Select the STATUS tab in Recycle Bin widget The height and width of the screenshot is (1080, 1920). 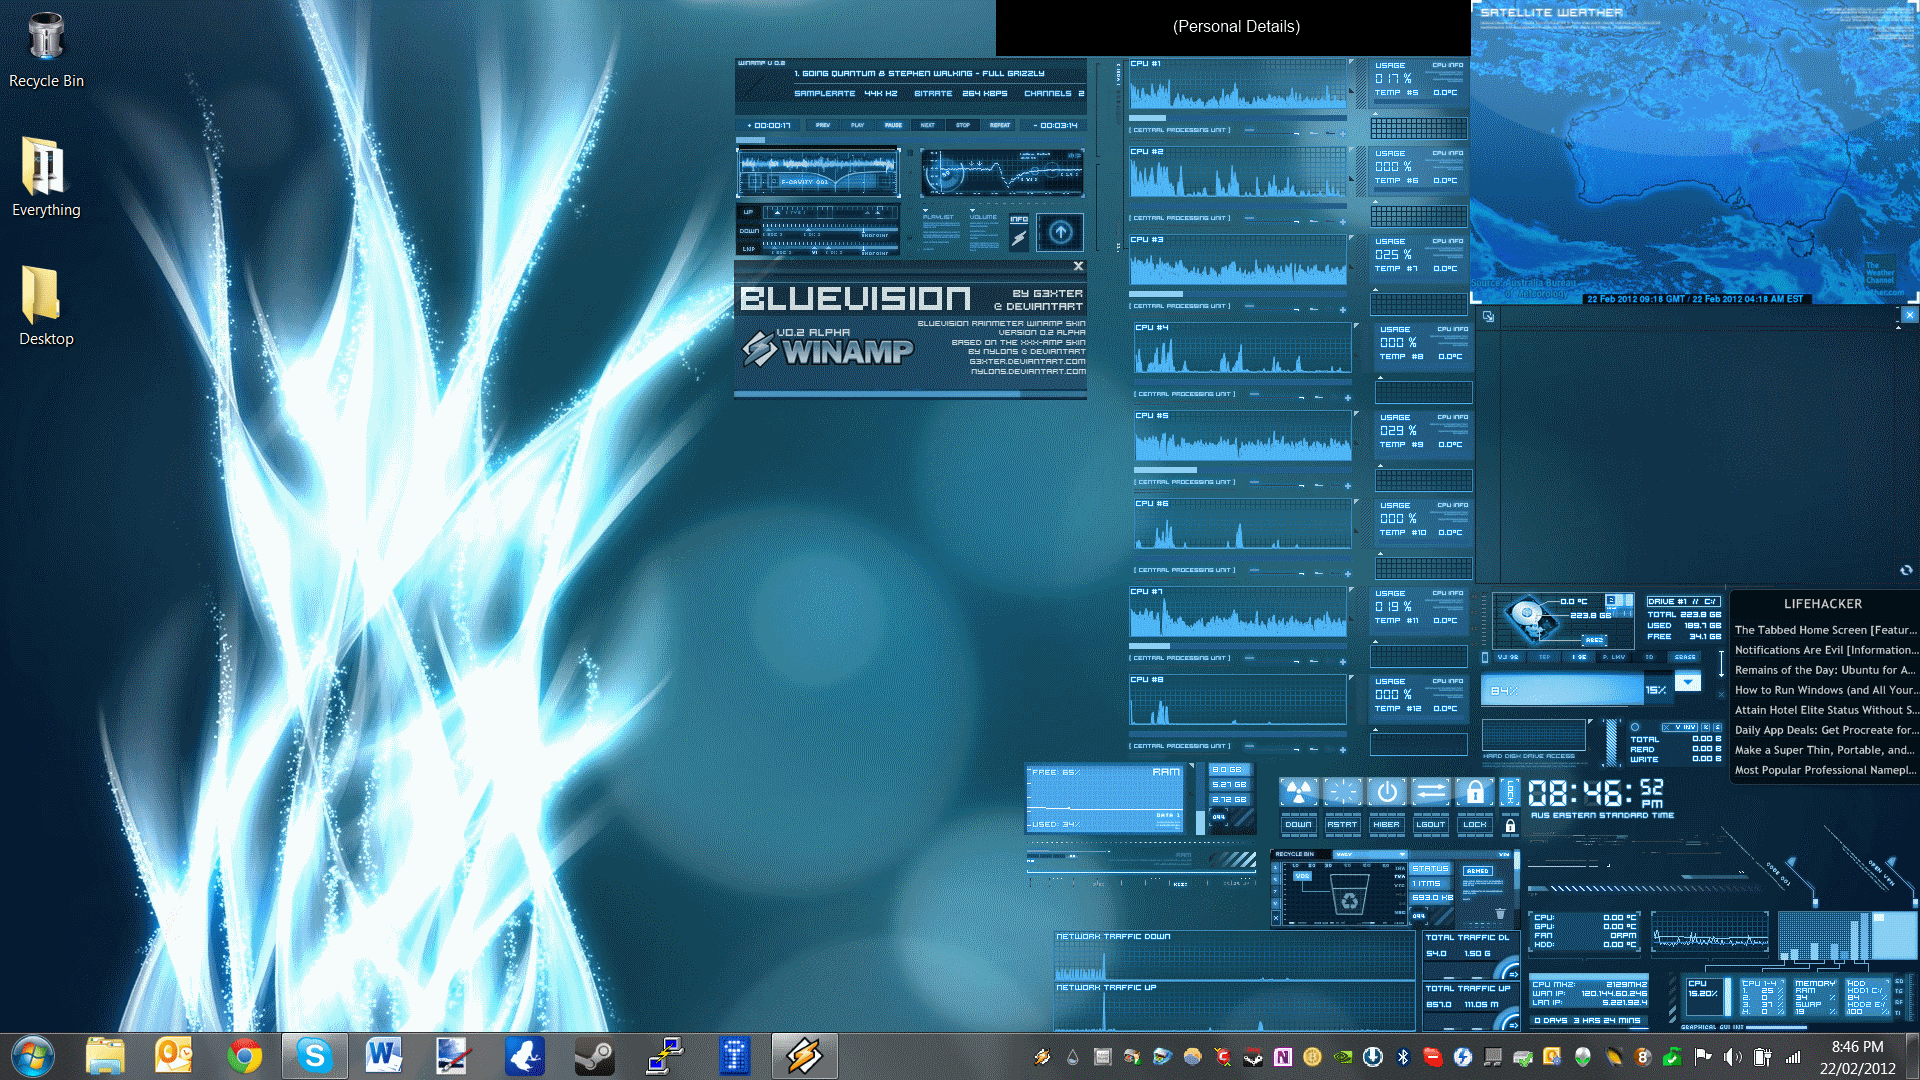tap(1431, 869)
